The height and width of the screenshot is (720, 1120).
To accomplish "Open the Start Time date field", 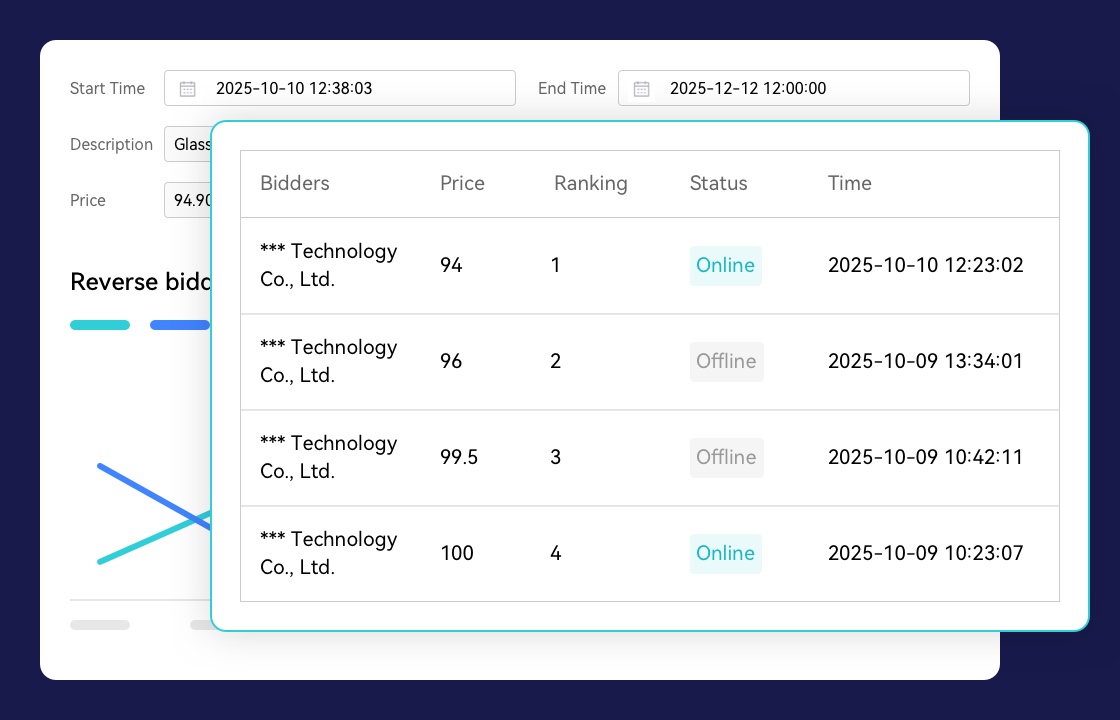I will 340,88.
